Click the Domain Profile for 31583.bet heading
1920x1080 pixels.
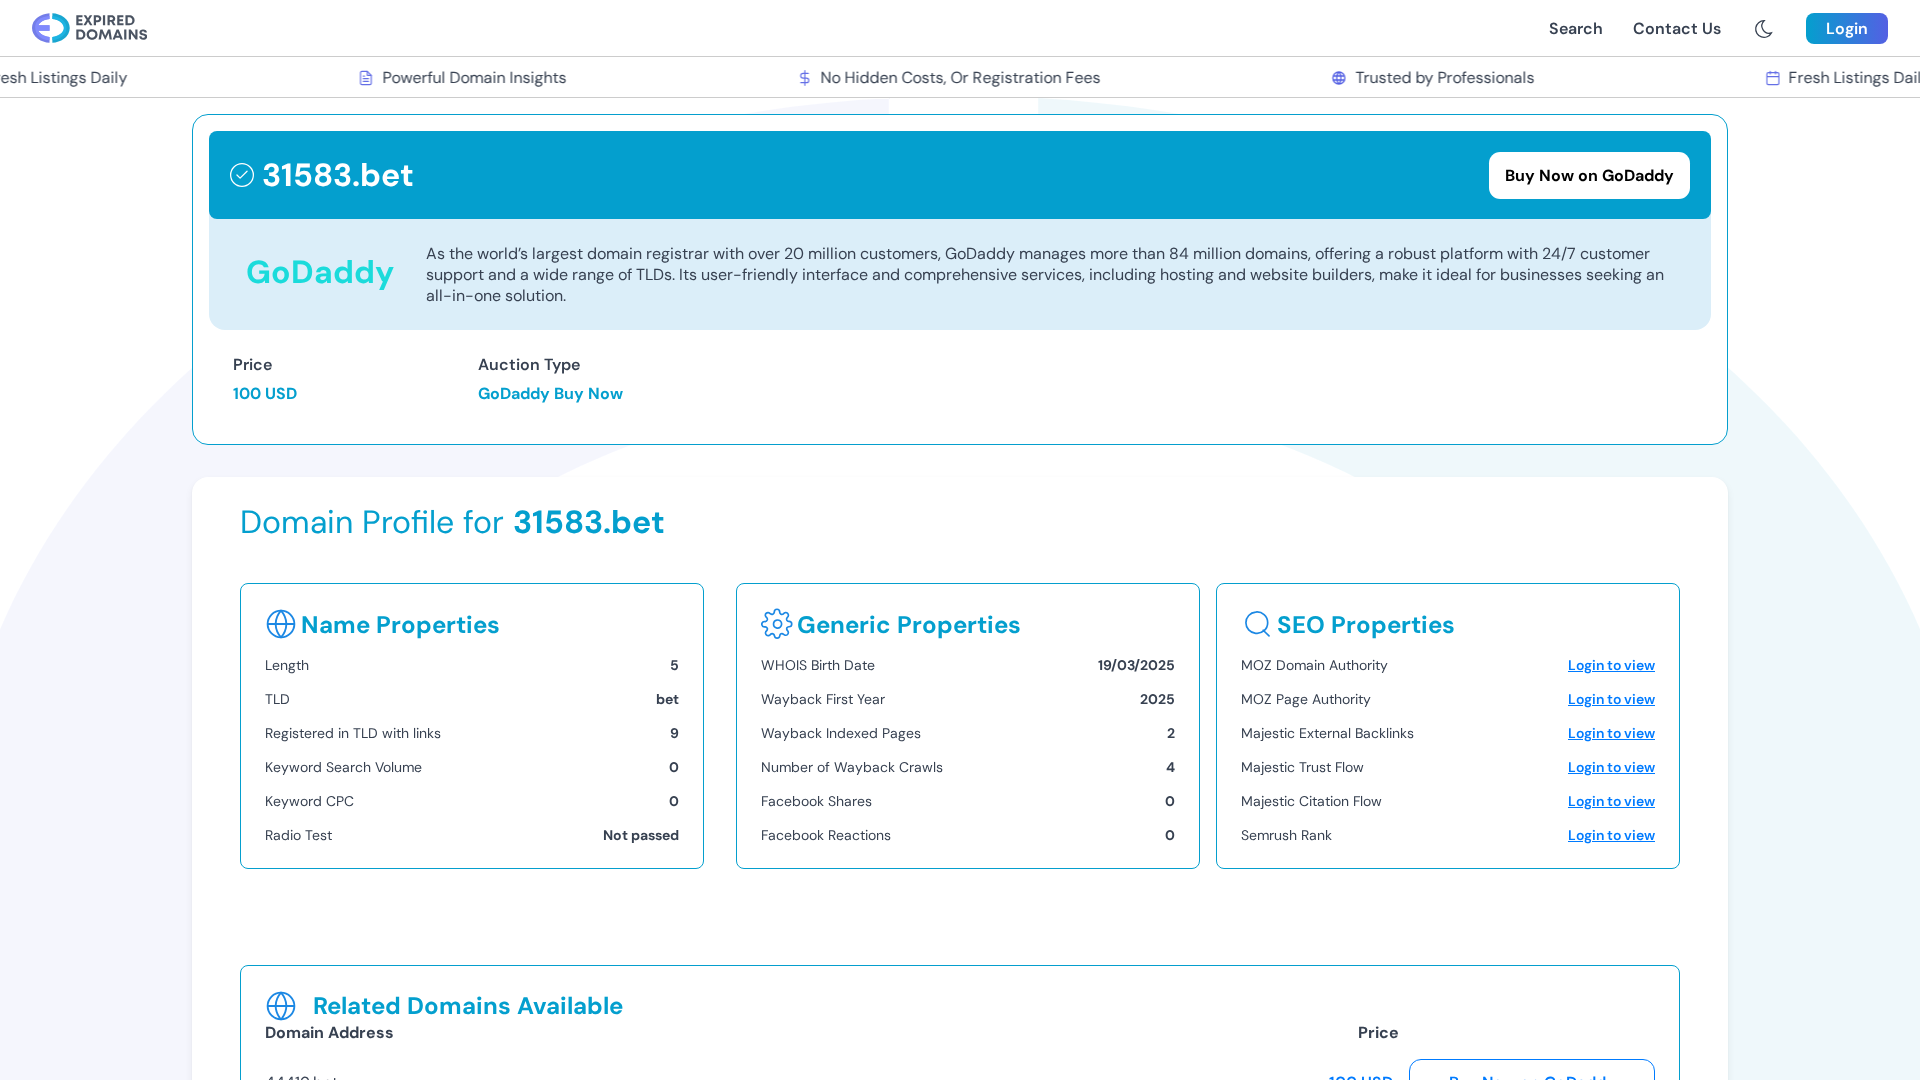coord(452,522)
